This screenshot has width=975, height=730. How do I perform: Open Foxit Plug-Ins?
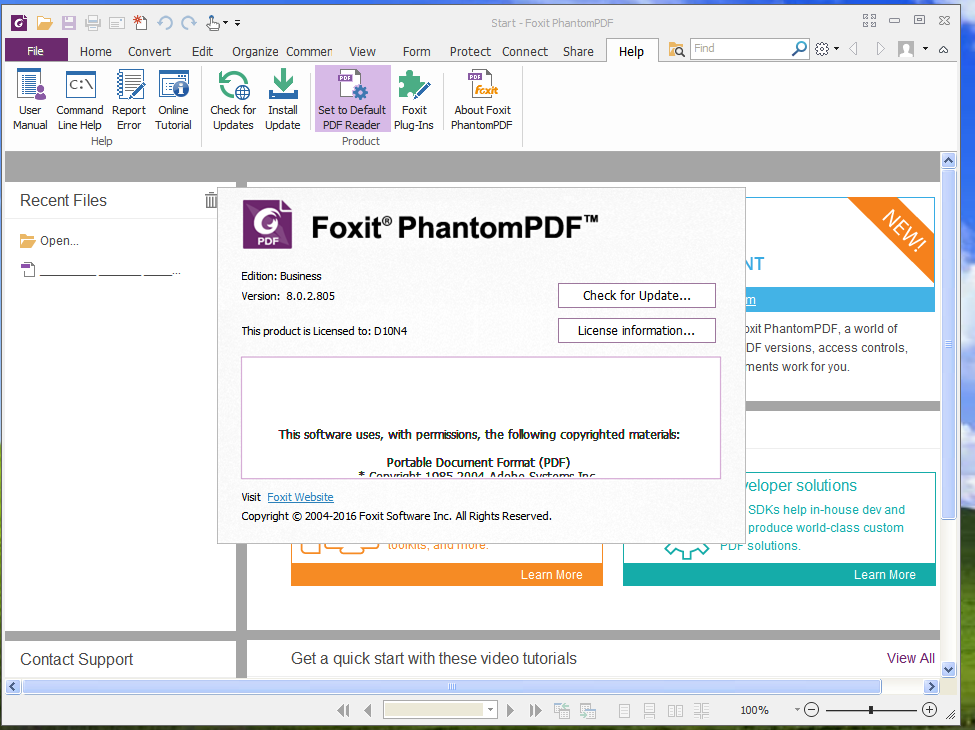[x=414, y=99]
